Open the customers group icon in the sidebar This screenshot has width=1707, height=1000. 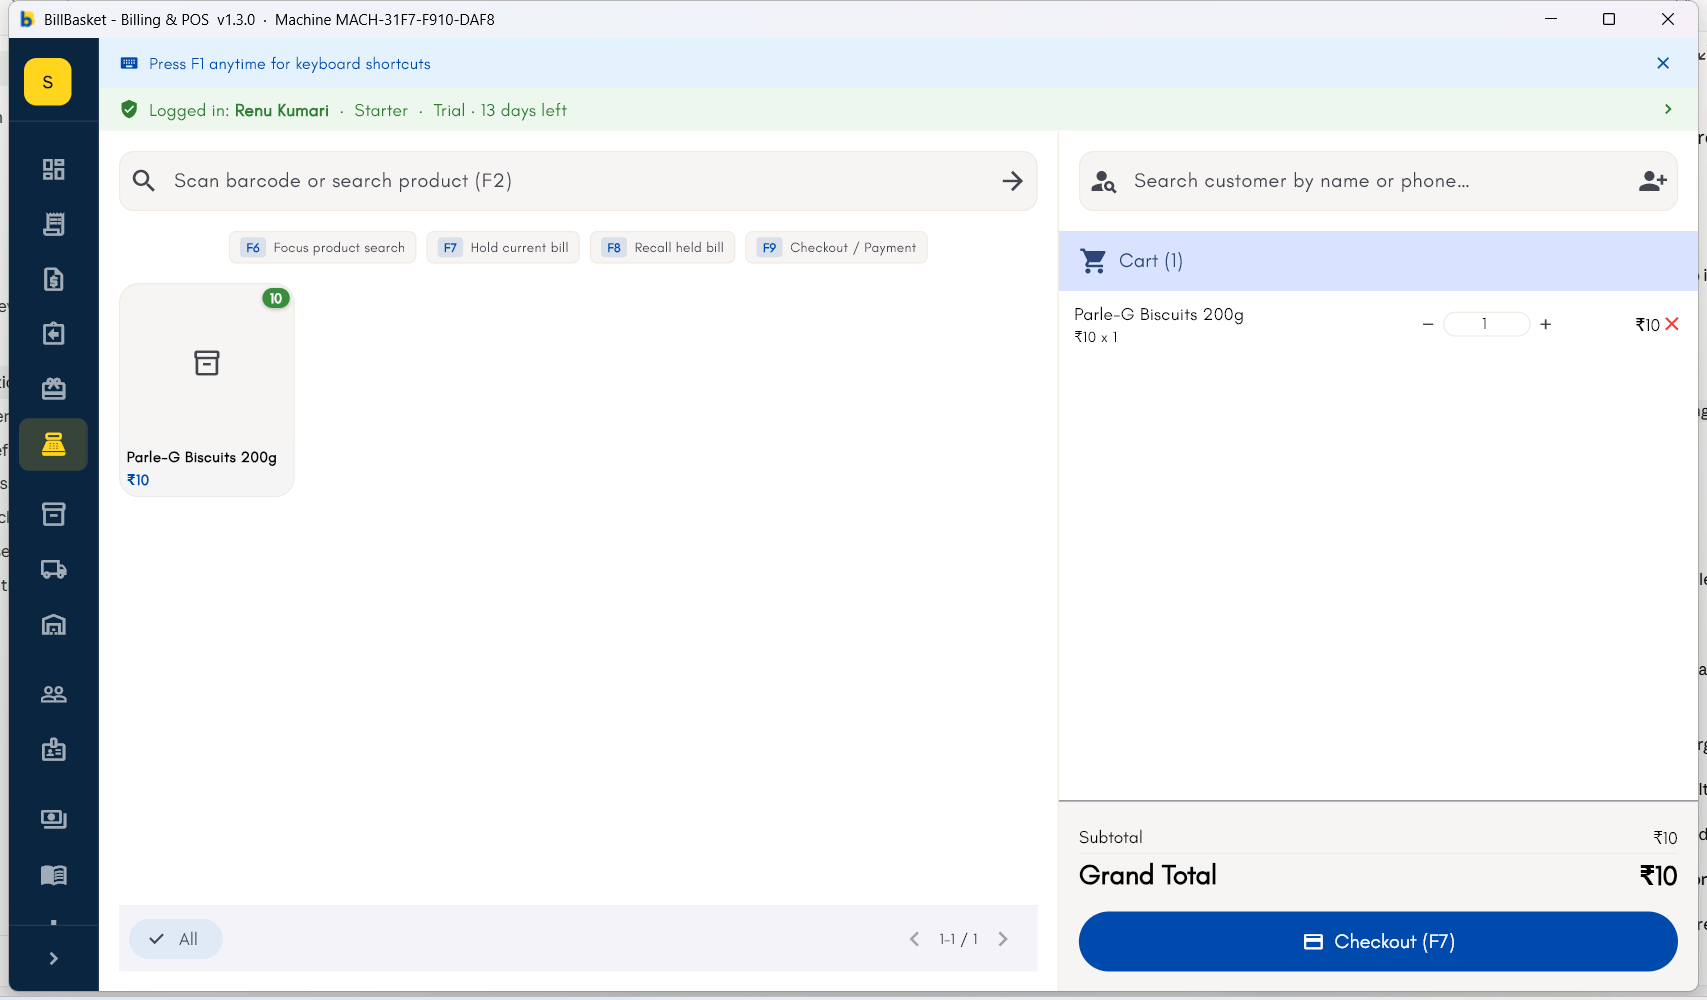tap(53, 694)
